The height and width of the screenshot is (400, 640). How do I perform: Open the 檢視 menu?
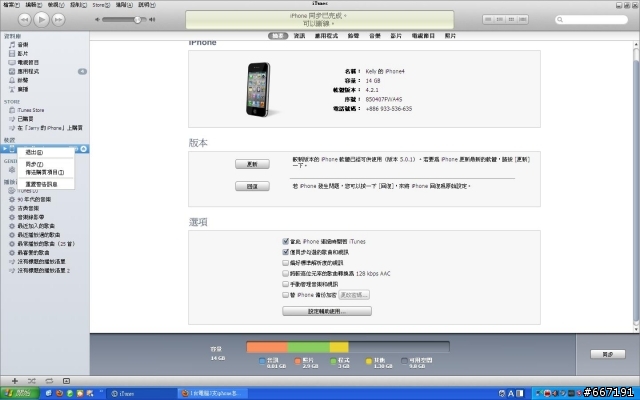[x=56, y=5]
